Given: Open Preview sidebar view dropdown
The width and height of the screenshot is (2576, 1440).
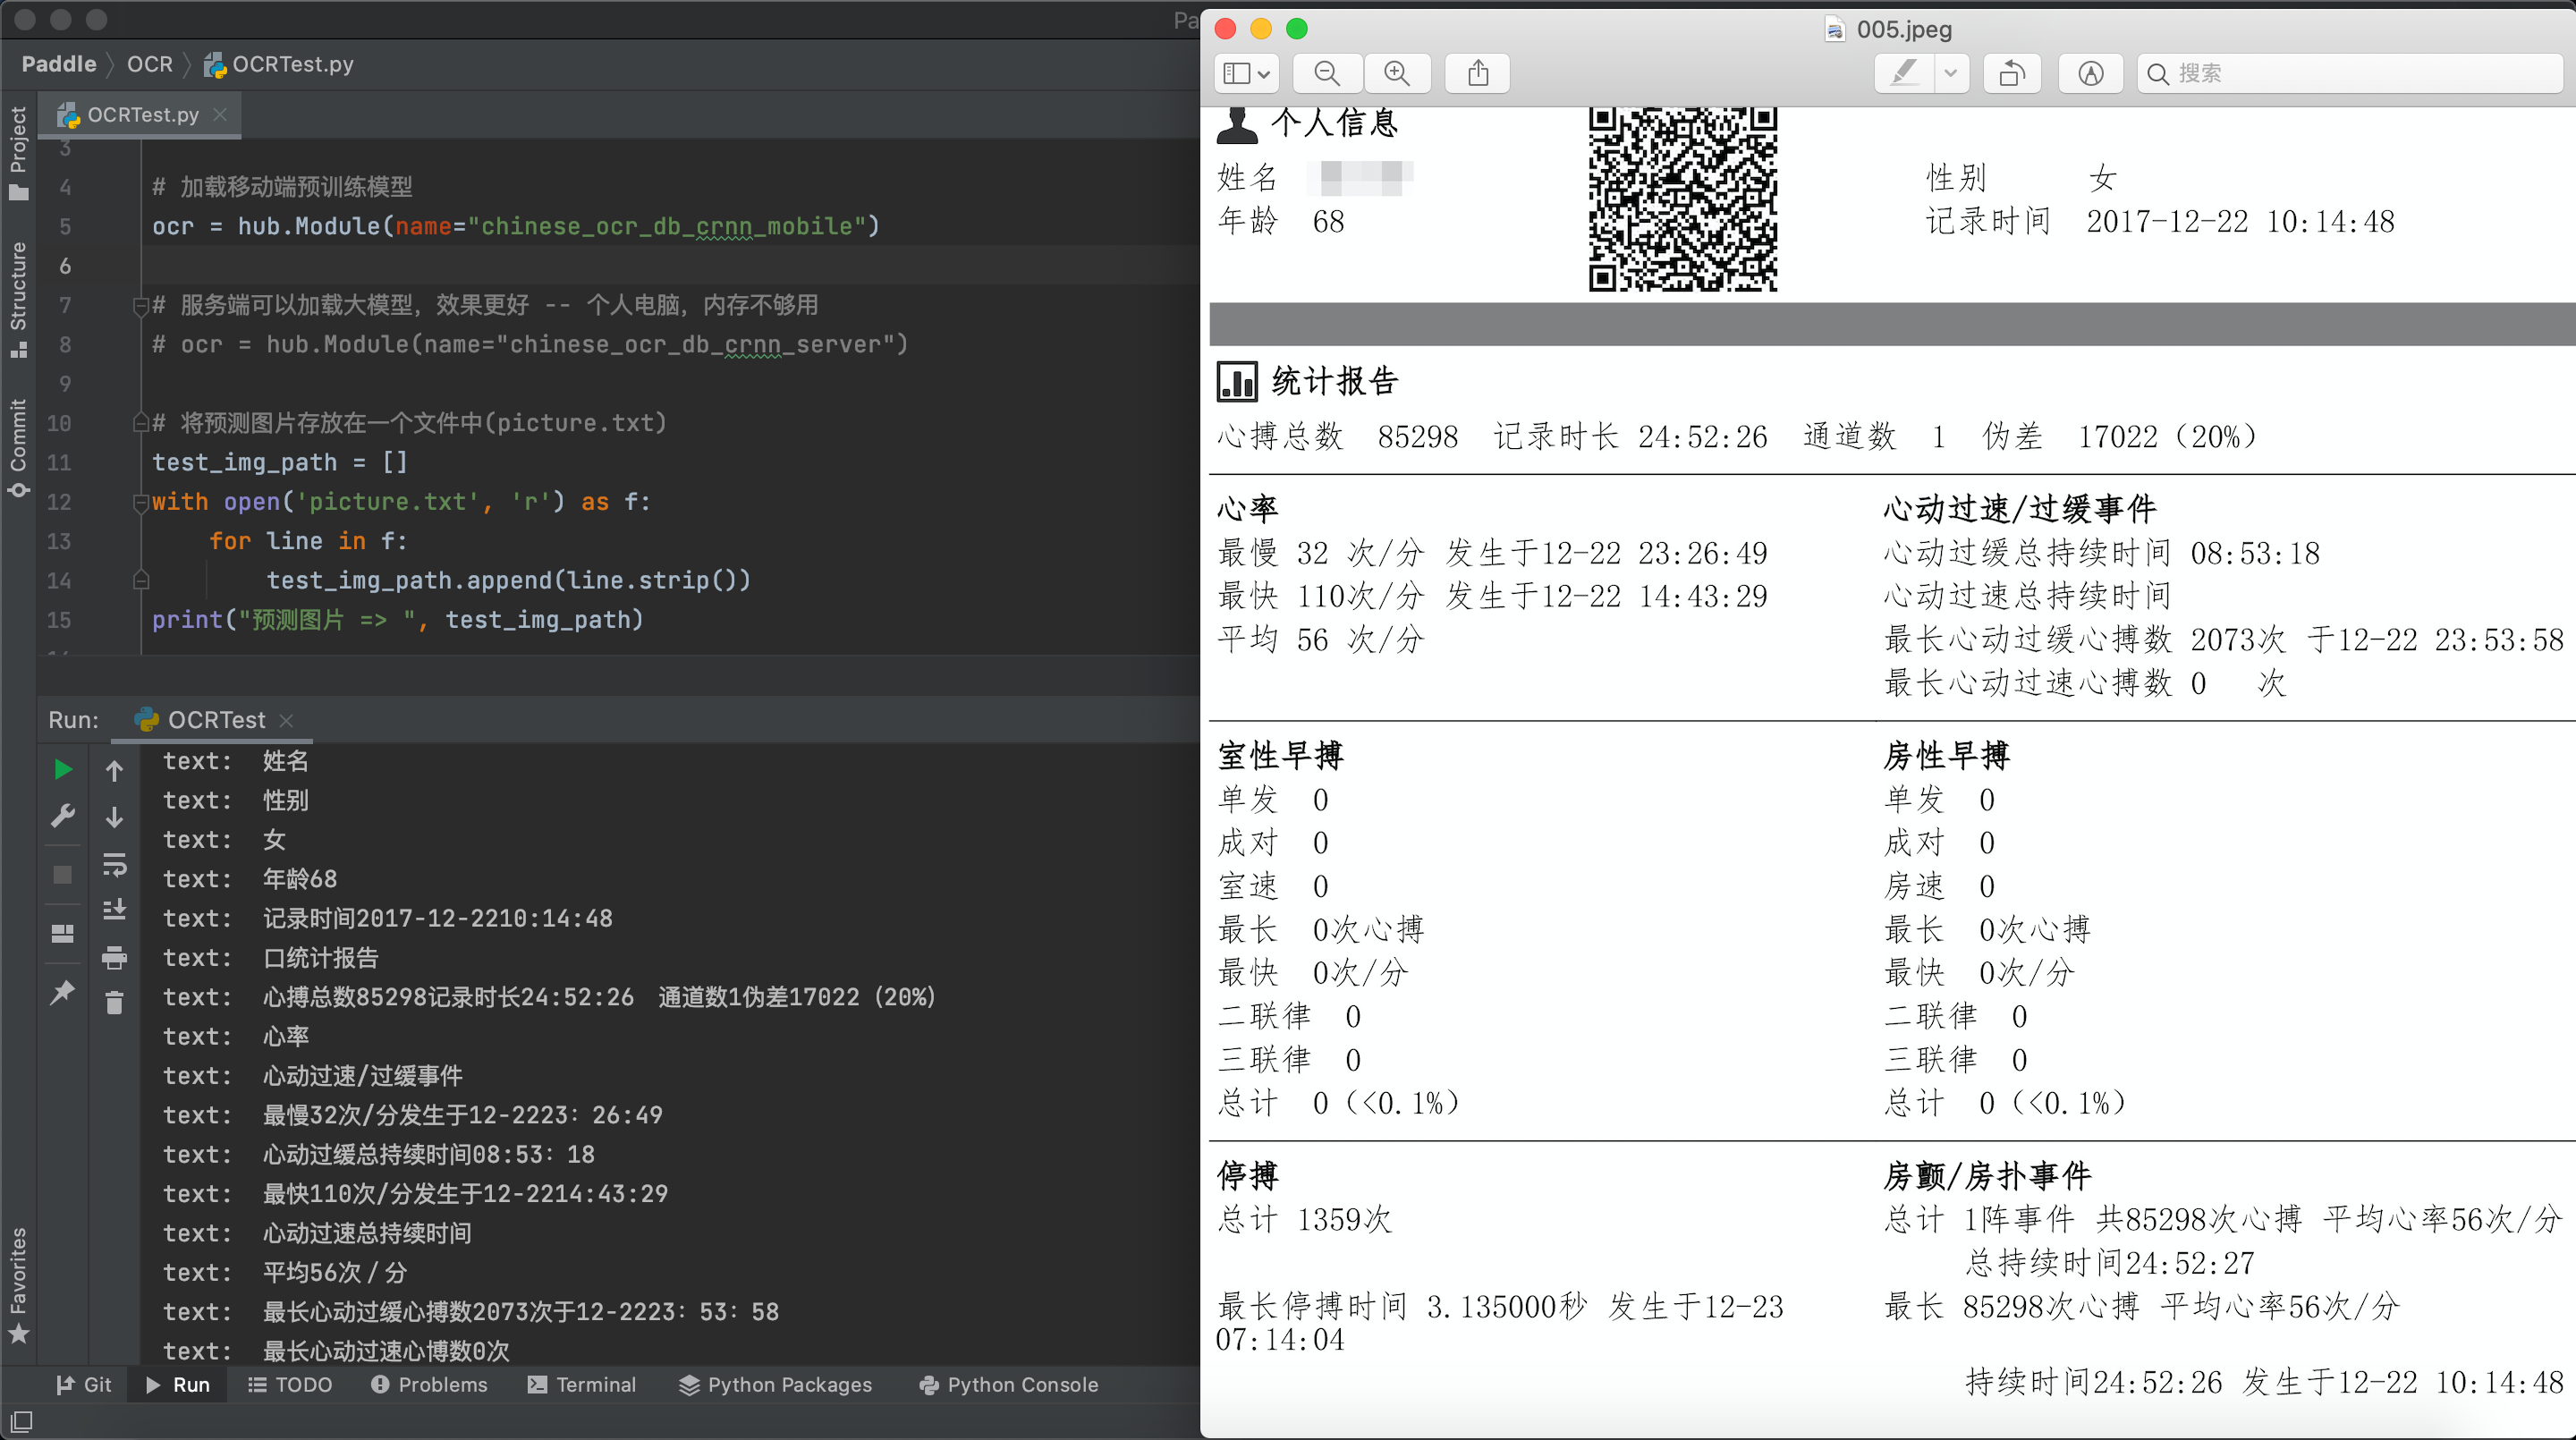Looking at the screenshot, I should (1247, 73).
